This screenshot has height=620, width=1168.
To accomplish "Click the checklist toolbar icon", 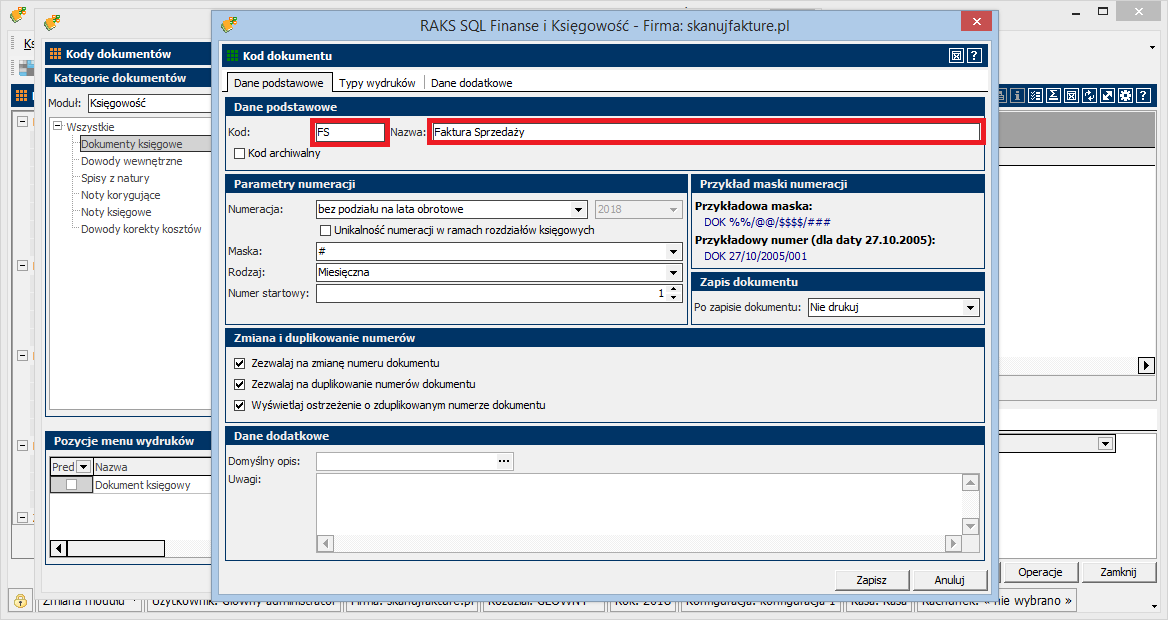I will (1035, 96).
